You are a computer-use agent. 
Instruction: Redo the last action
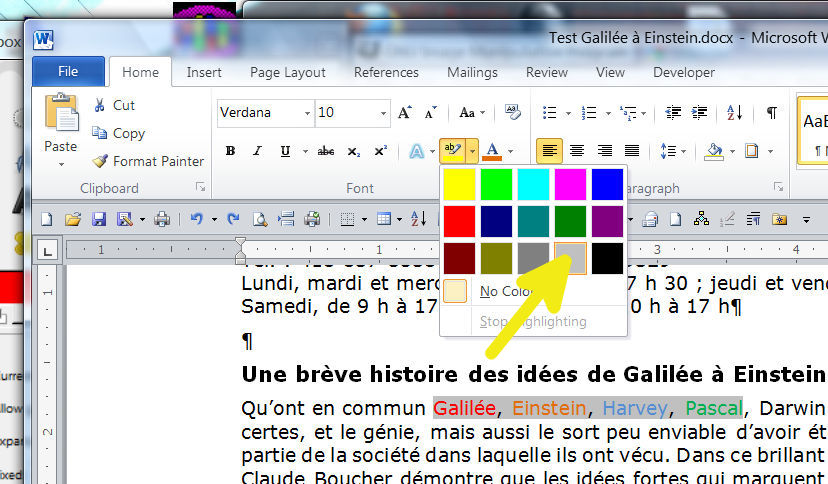tap(233, 219)
